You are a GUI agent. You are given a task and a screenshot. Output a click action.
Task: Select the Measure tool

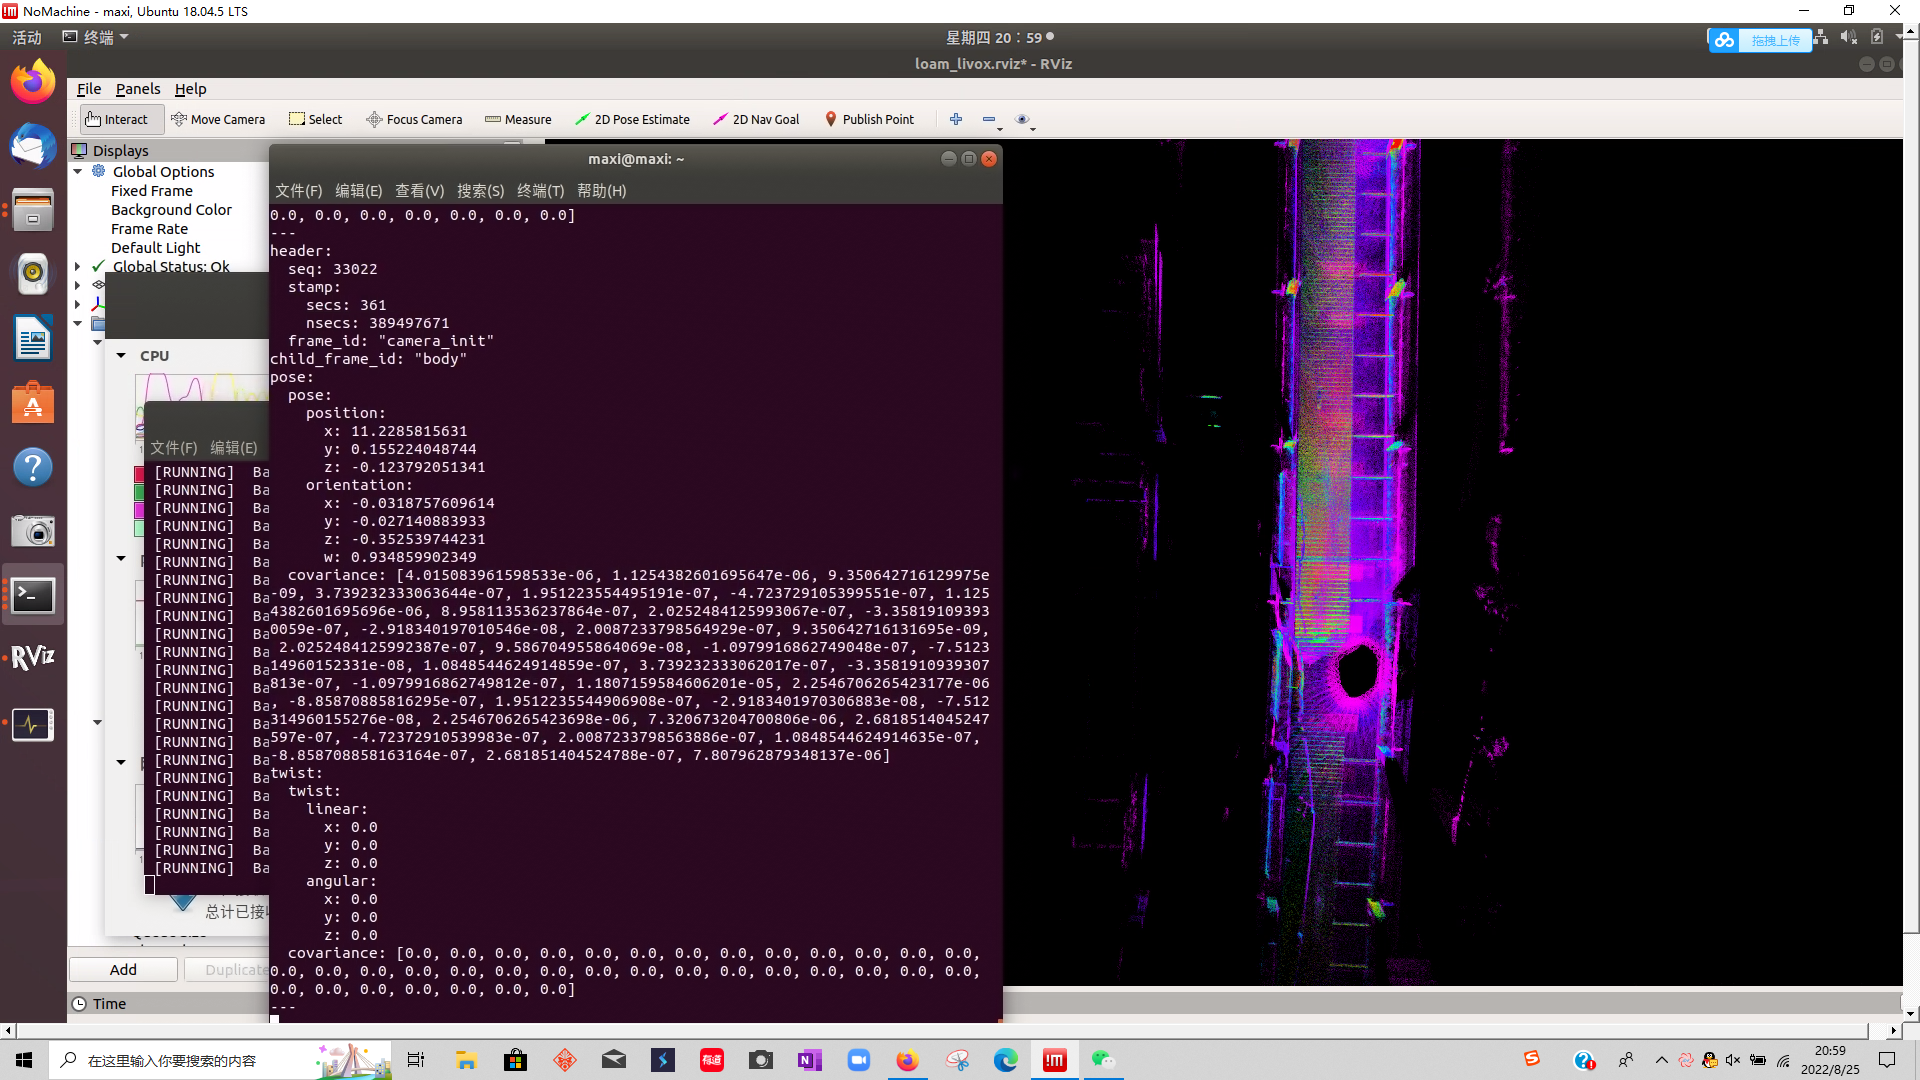(x=517, y=119)
